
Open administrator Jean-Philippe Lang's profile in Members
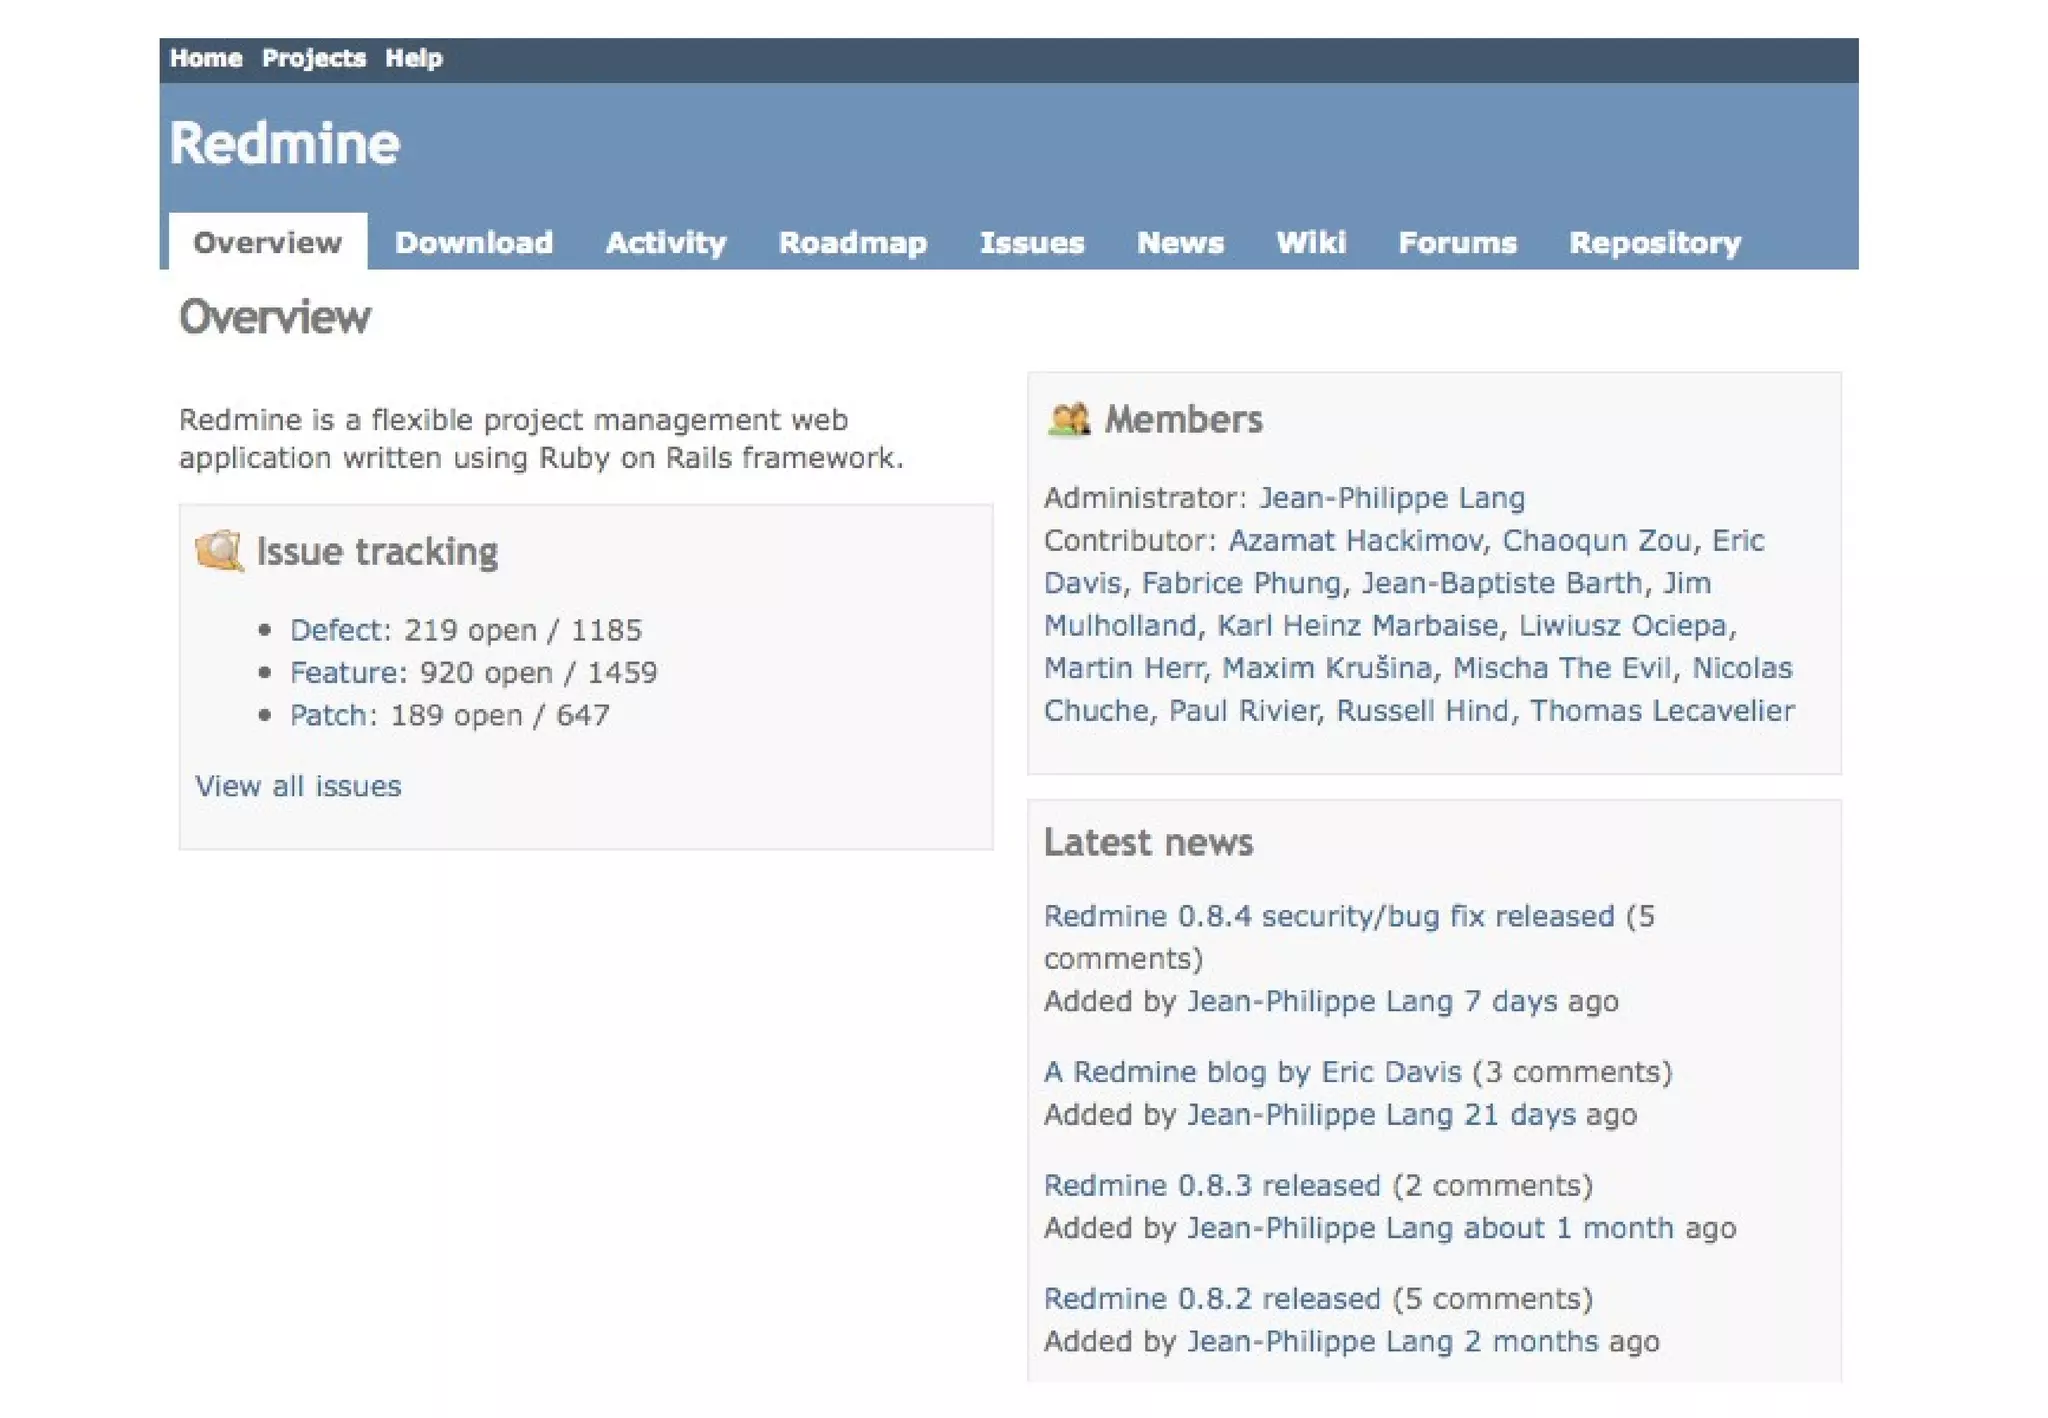[x=1391, y=498]
